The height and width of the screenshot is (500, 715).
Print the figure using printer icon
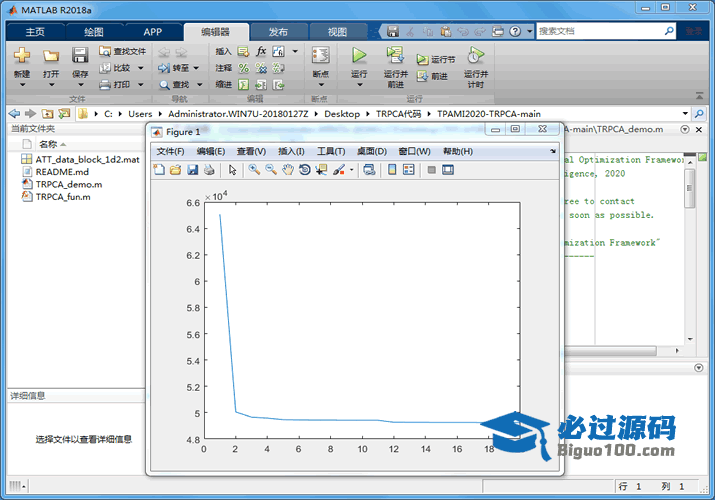(208, 170)
